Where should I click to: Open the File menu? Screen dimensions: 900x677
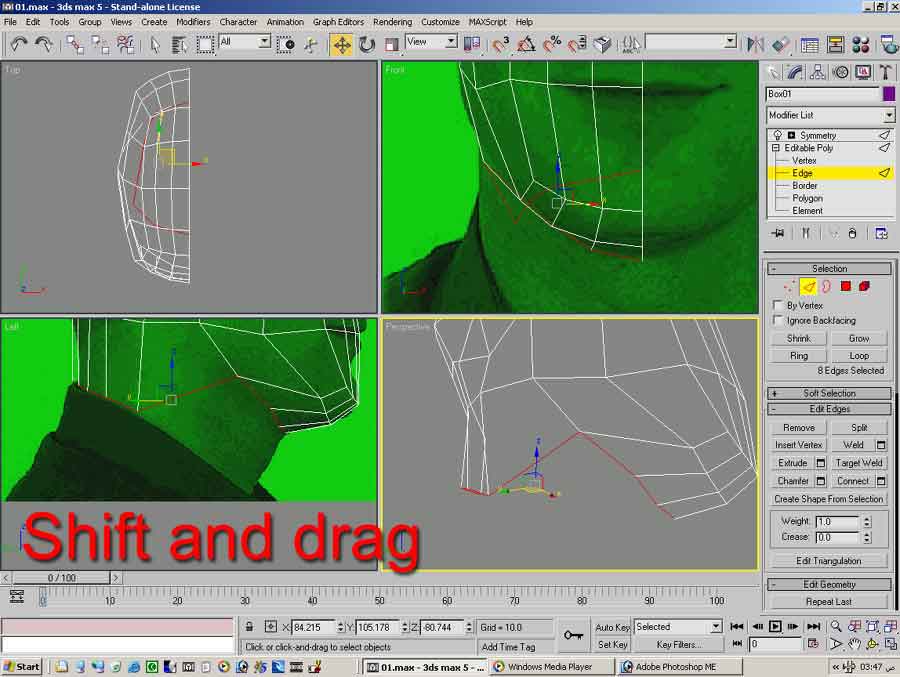10,22
